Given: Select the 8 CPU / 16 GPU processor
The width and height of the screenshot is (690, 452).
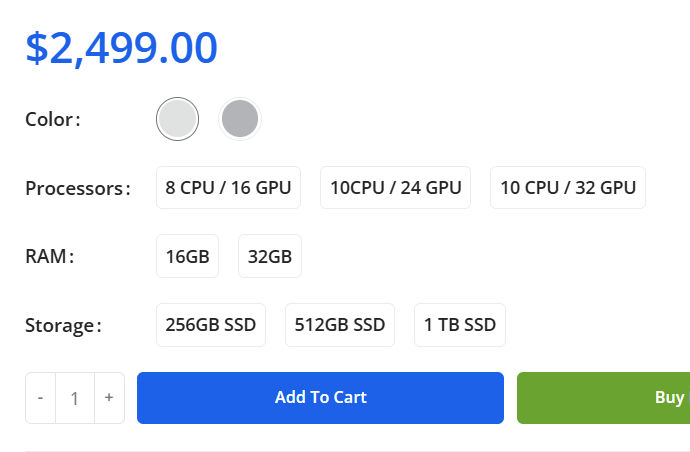Looking at the screenshot, I should [x=228, y=188].
